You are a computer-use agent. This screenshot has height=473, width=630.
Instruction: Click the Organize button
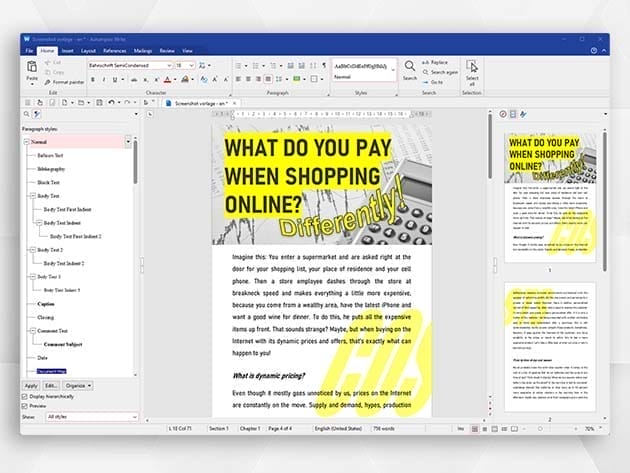(76, 385)
